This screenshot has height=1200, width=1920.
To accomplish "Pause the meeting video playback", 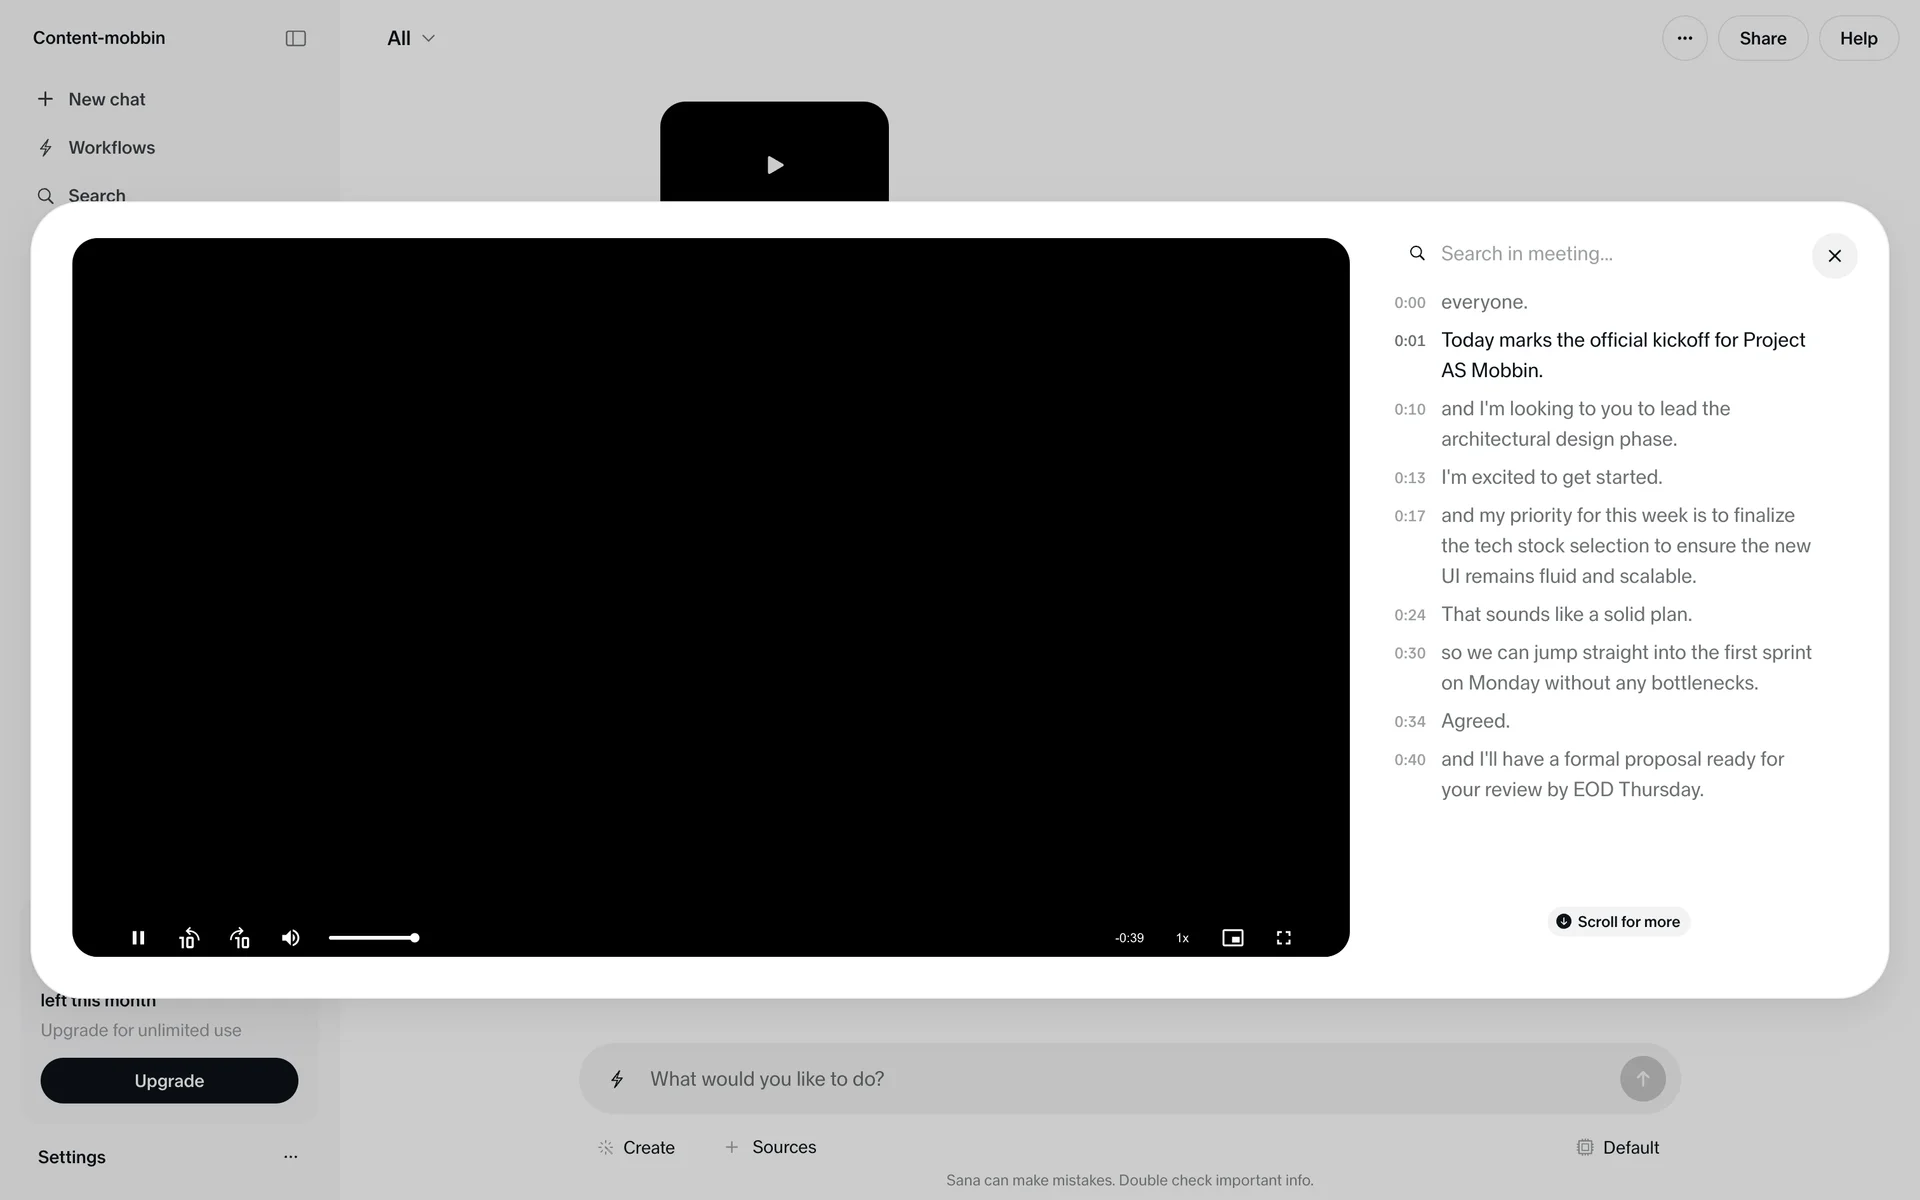I will pyautogui.click(x=138, y=938).
